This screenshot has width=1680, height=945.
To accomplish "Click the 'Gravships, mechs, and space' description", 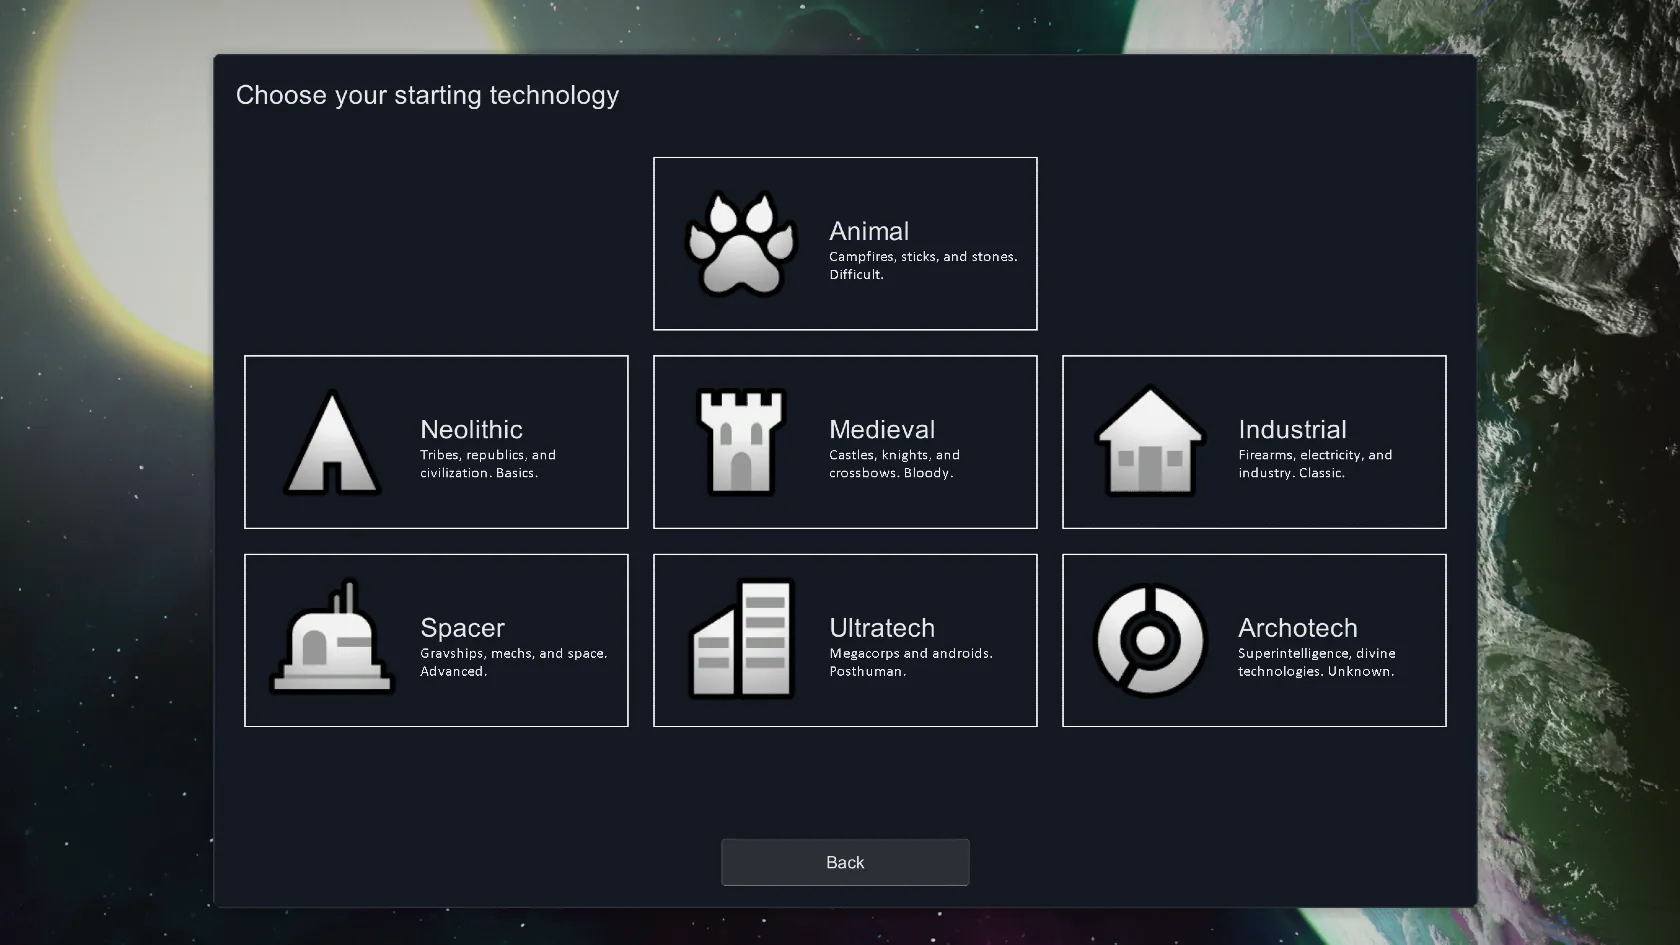I will [x=513, y=662].
